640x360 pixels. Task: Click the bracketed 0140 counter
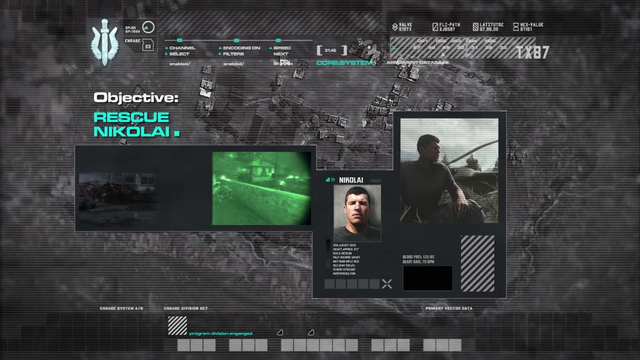[x=332, y=51]
